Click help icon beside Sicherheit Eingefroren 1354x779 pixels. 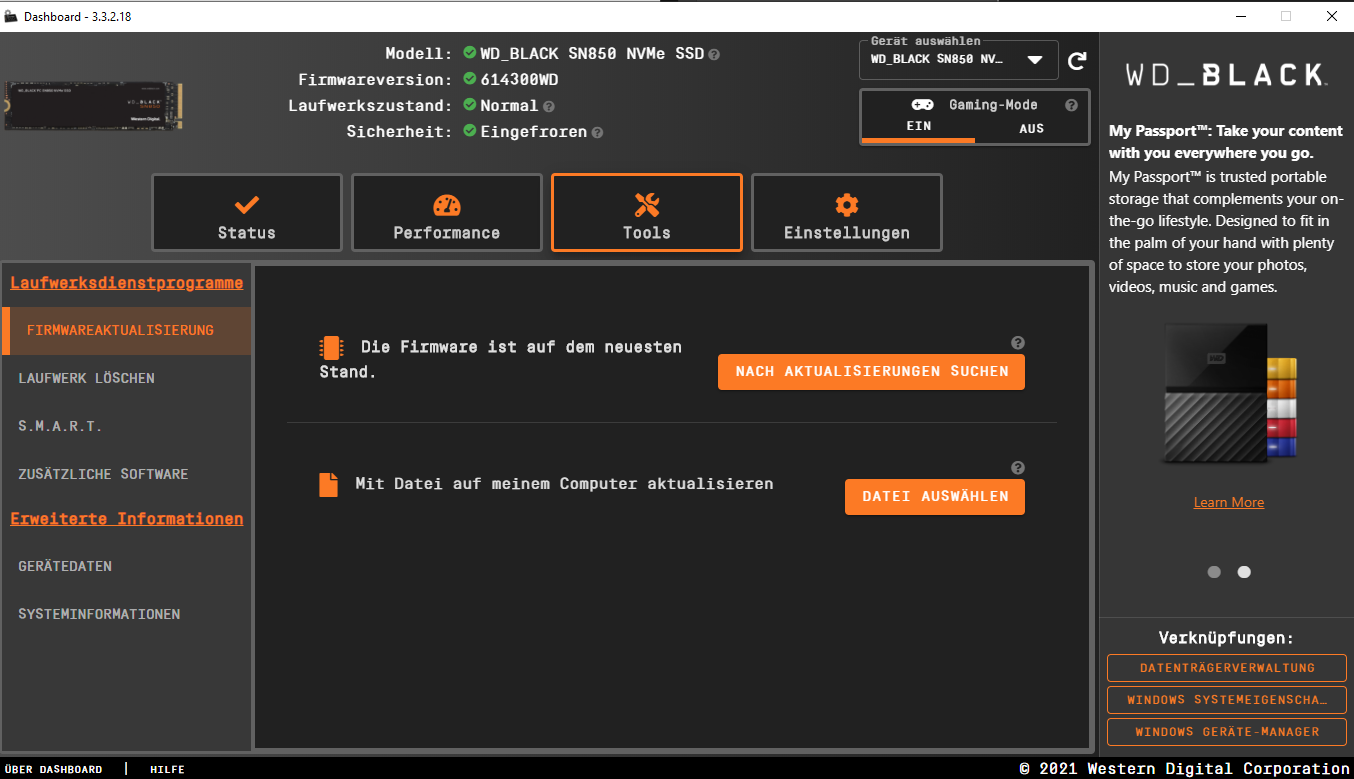pos(597,132)
